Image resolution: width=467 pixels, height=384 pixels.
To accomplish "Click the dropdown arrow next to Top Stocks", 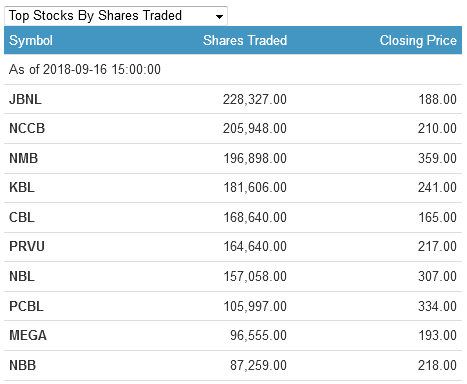I will [219, 17].
